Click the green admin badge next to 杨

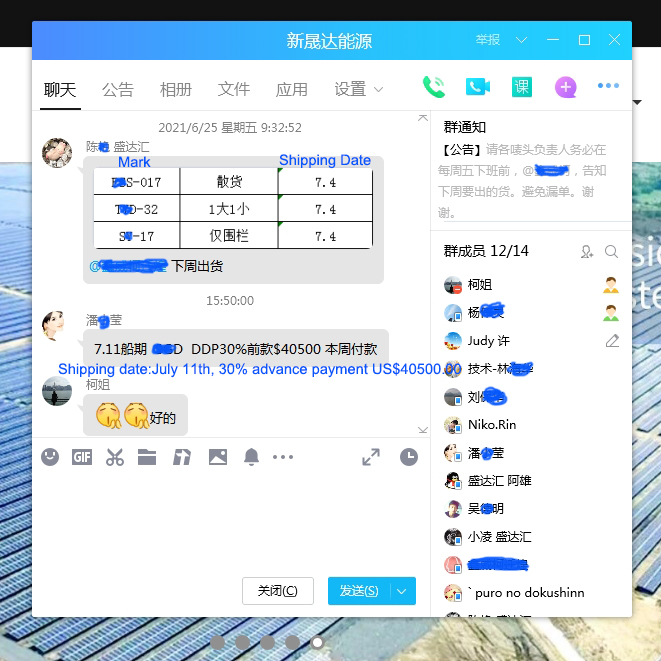click(610, 313)
